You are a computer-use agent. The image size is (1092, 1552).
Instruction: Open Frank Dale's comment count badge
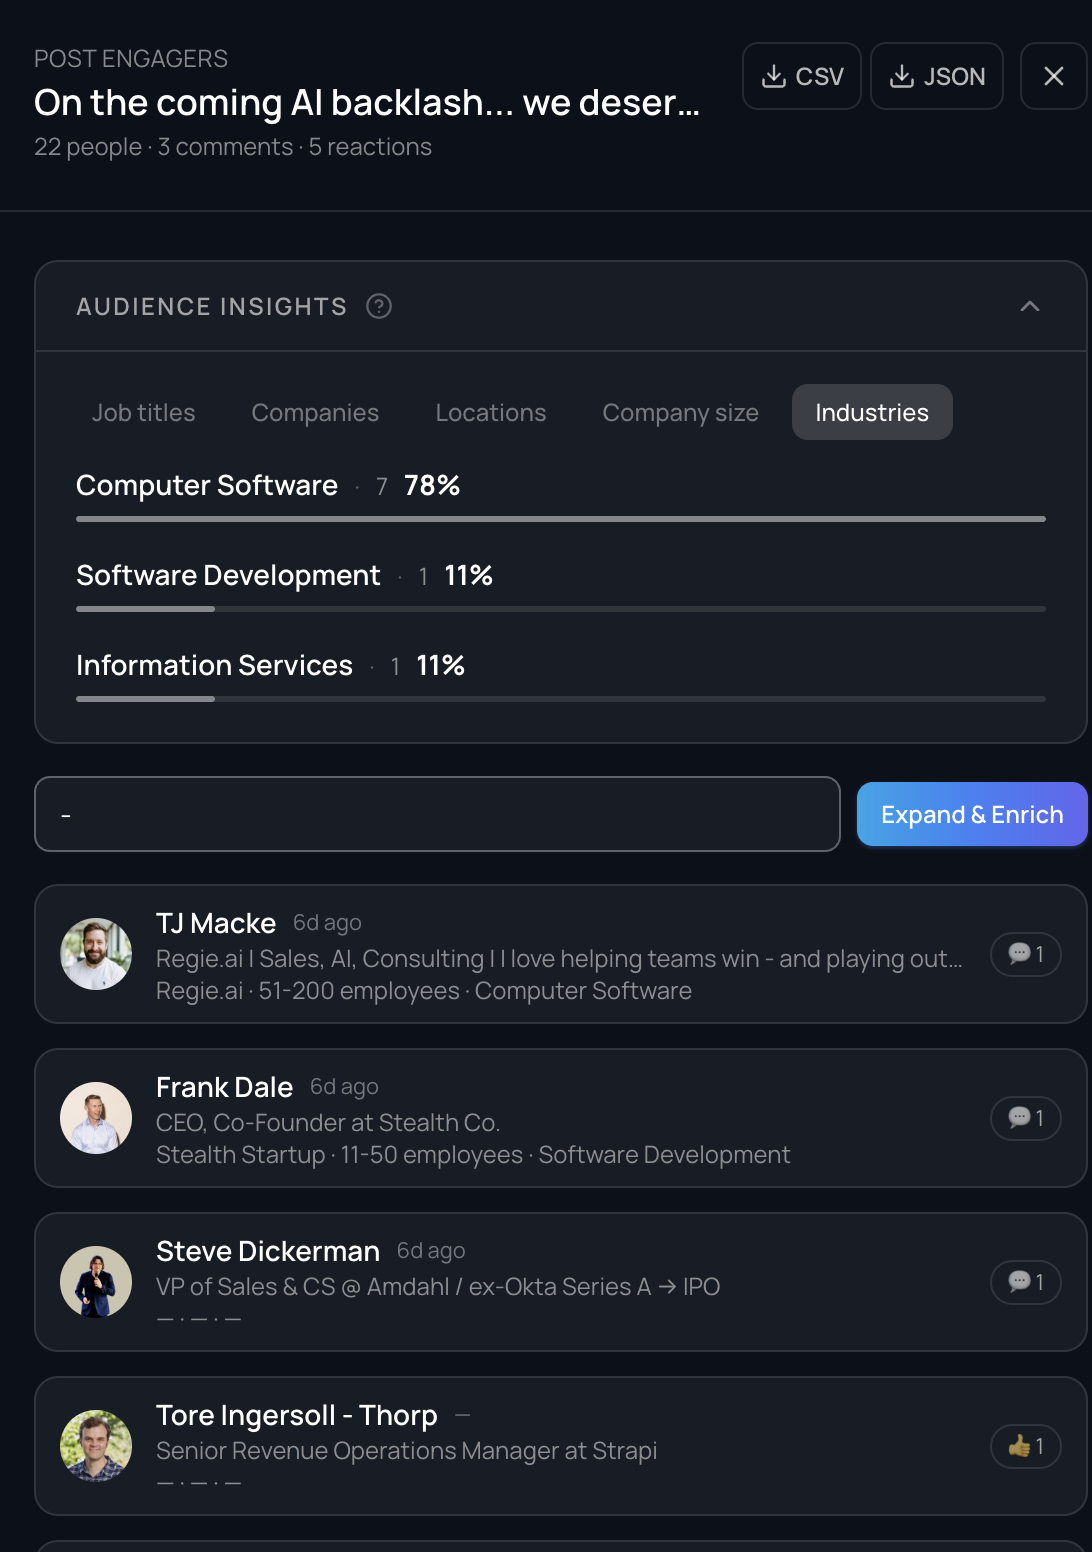1026,1118
